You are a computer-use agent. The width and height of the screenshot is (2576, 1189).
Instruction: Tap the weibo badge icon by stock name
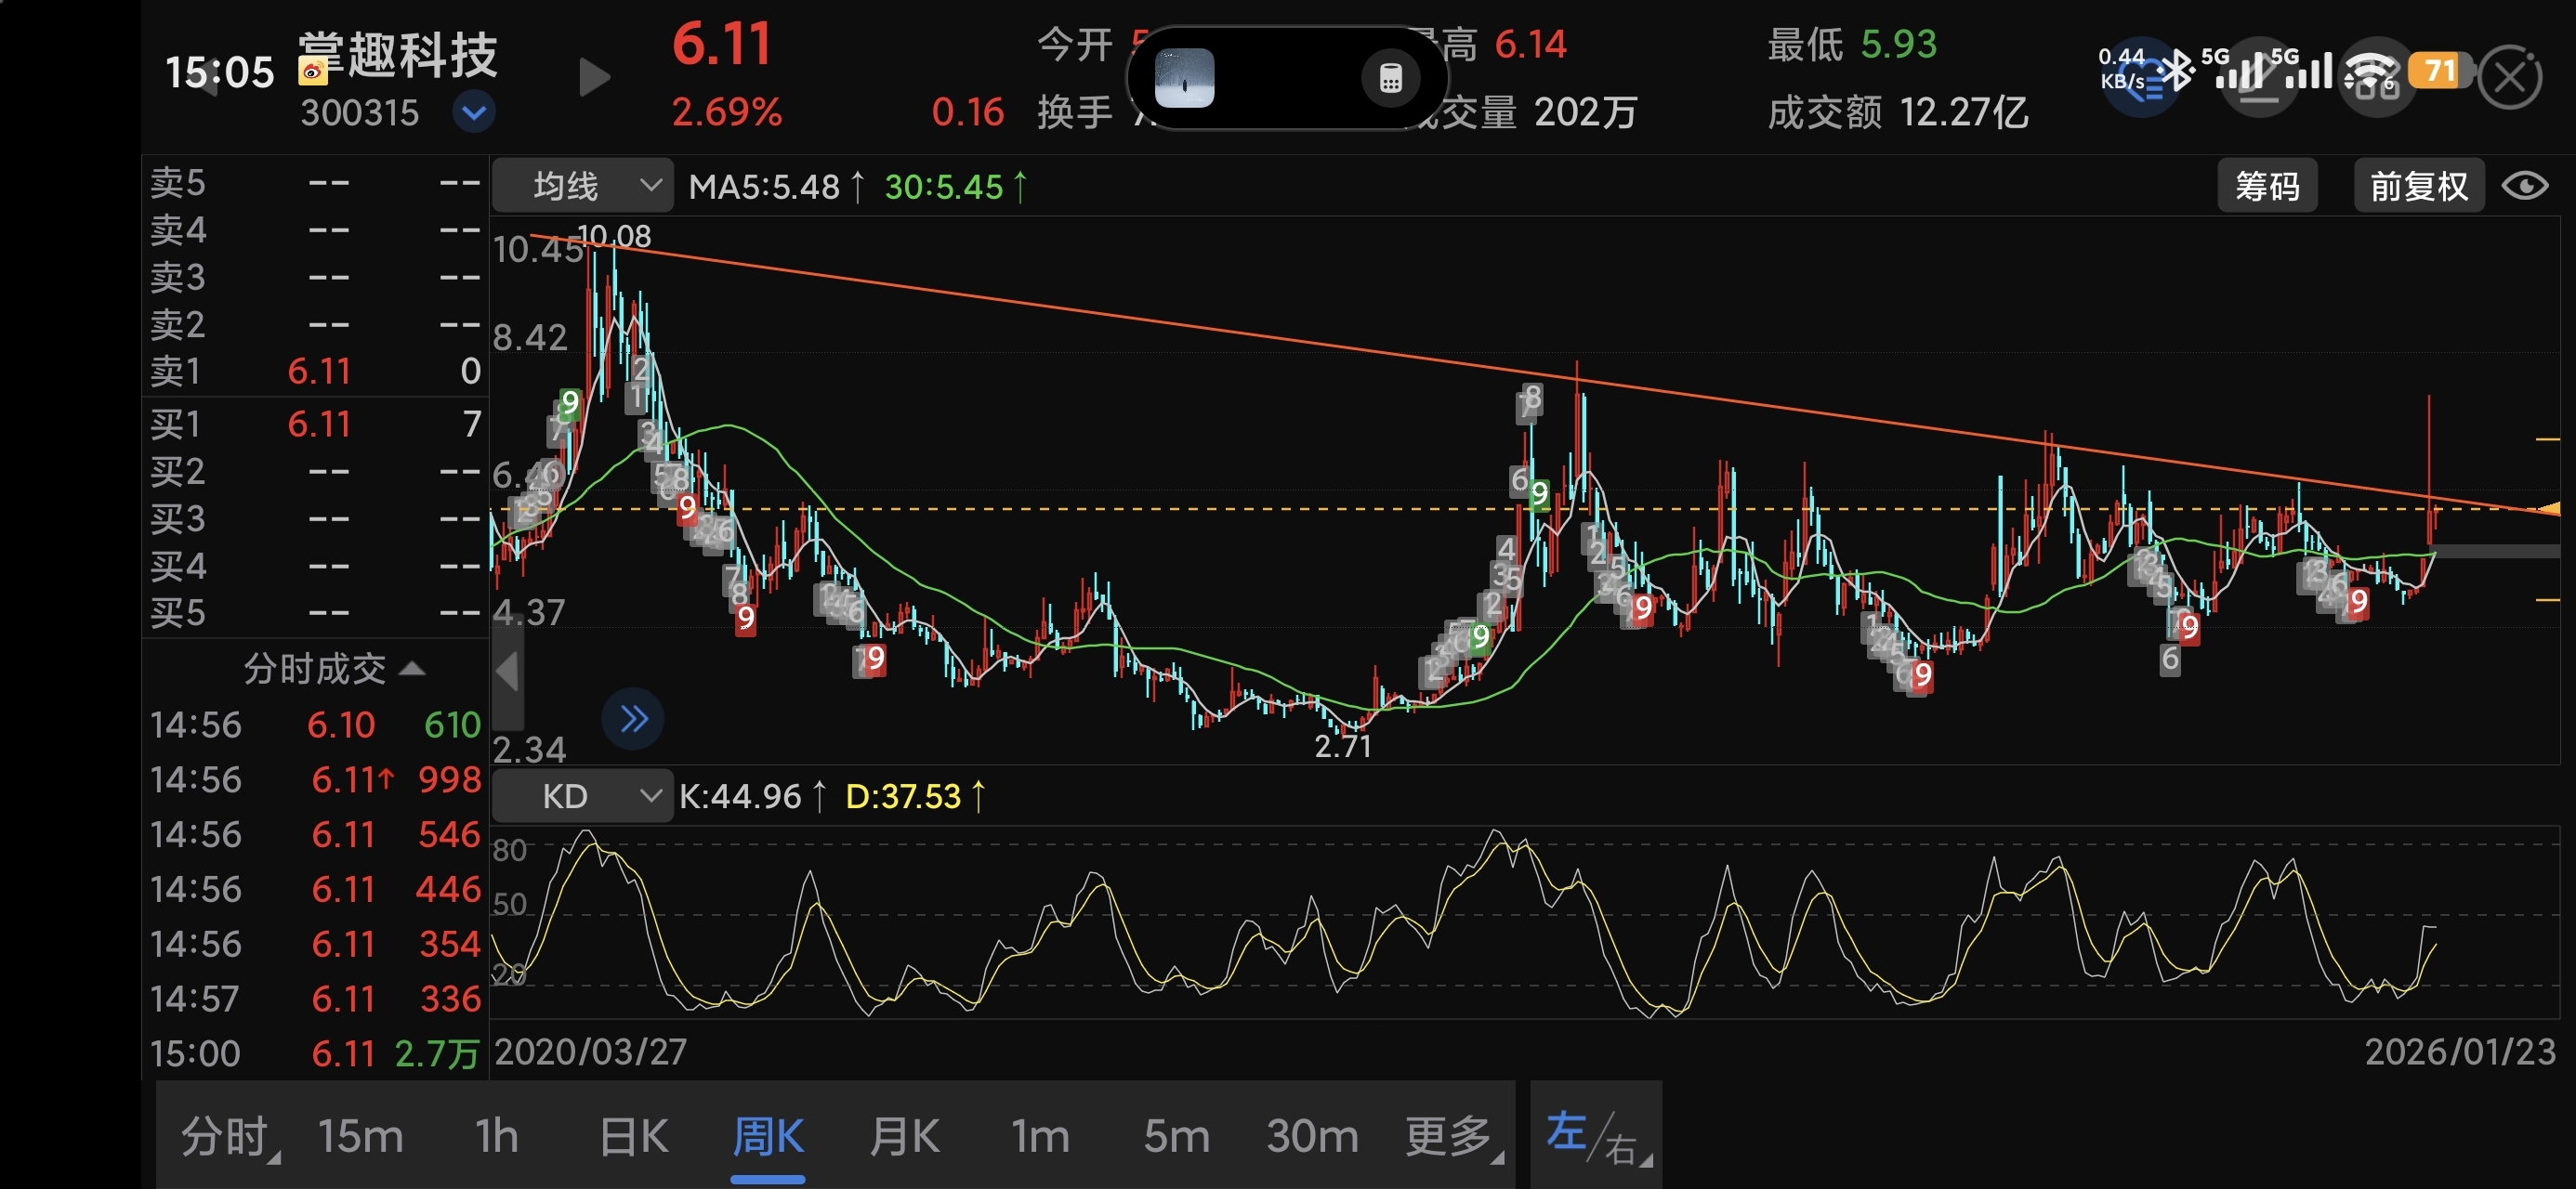(x=312, y=71)
